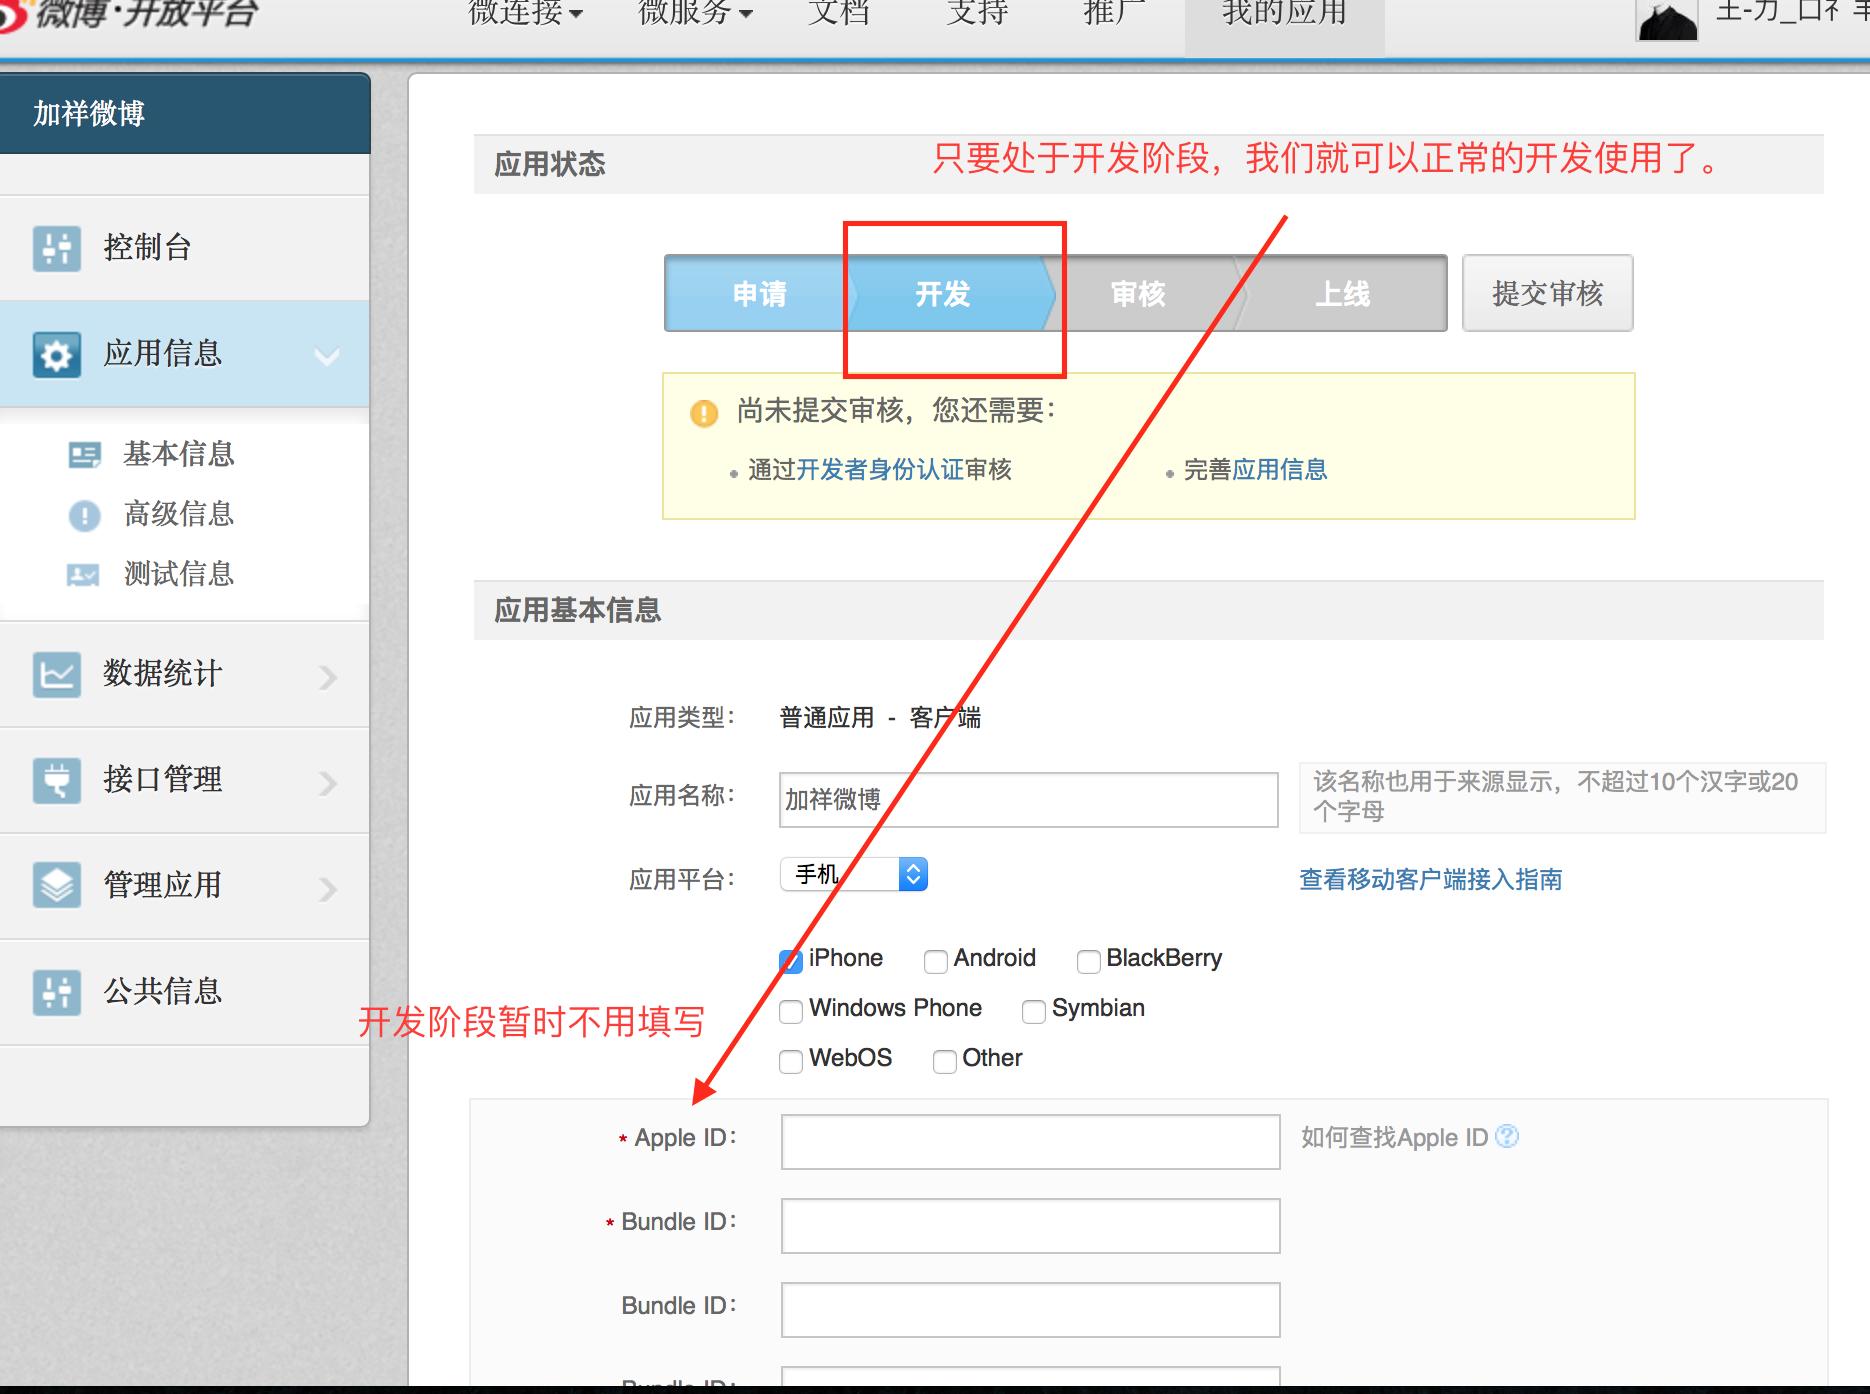
Task: Click the 接口管理 plug icon
Action: pyautogui.click(x=57, y=780)
